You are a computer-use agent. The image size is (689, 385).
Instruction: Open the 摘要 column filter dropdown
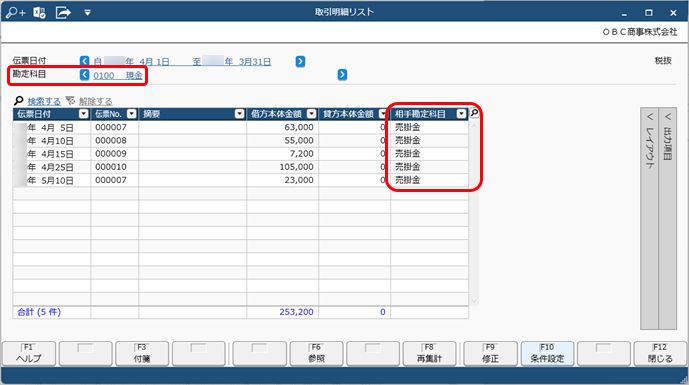click(x=239, y=114)
